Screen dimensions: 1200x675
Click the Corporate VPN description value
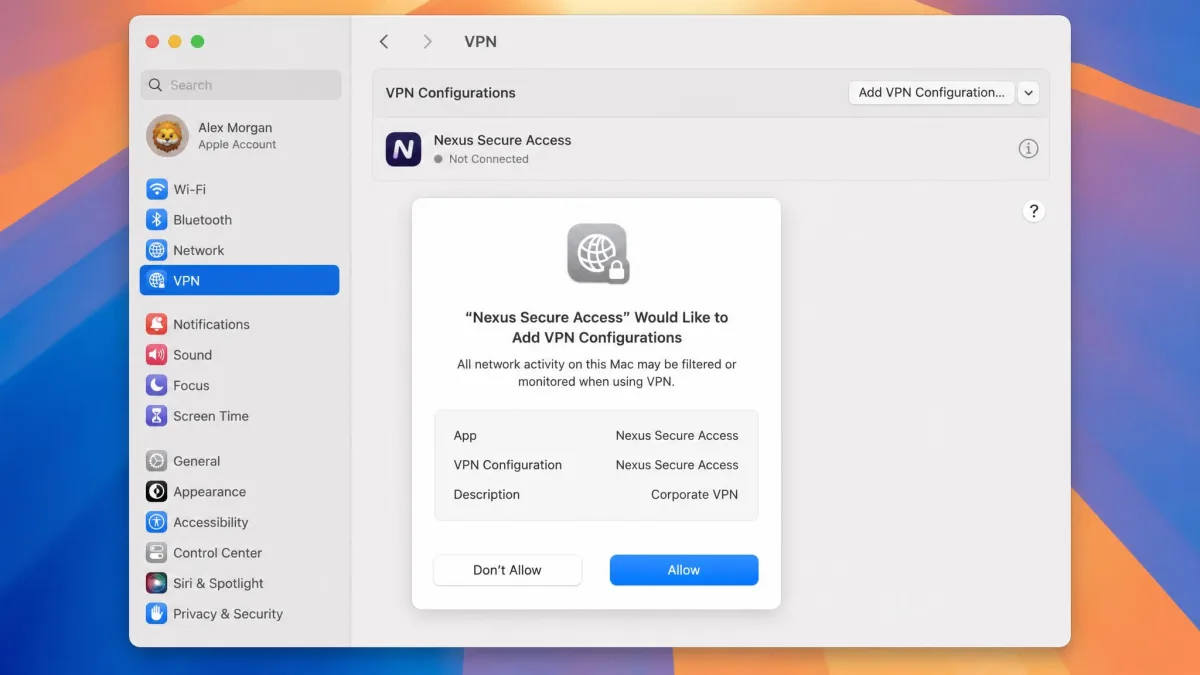click(694, 494)
